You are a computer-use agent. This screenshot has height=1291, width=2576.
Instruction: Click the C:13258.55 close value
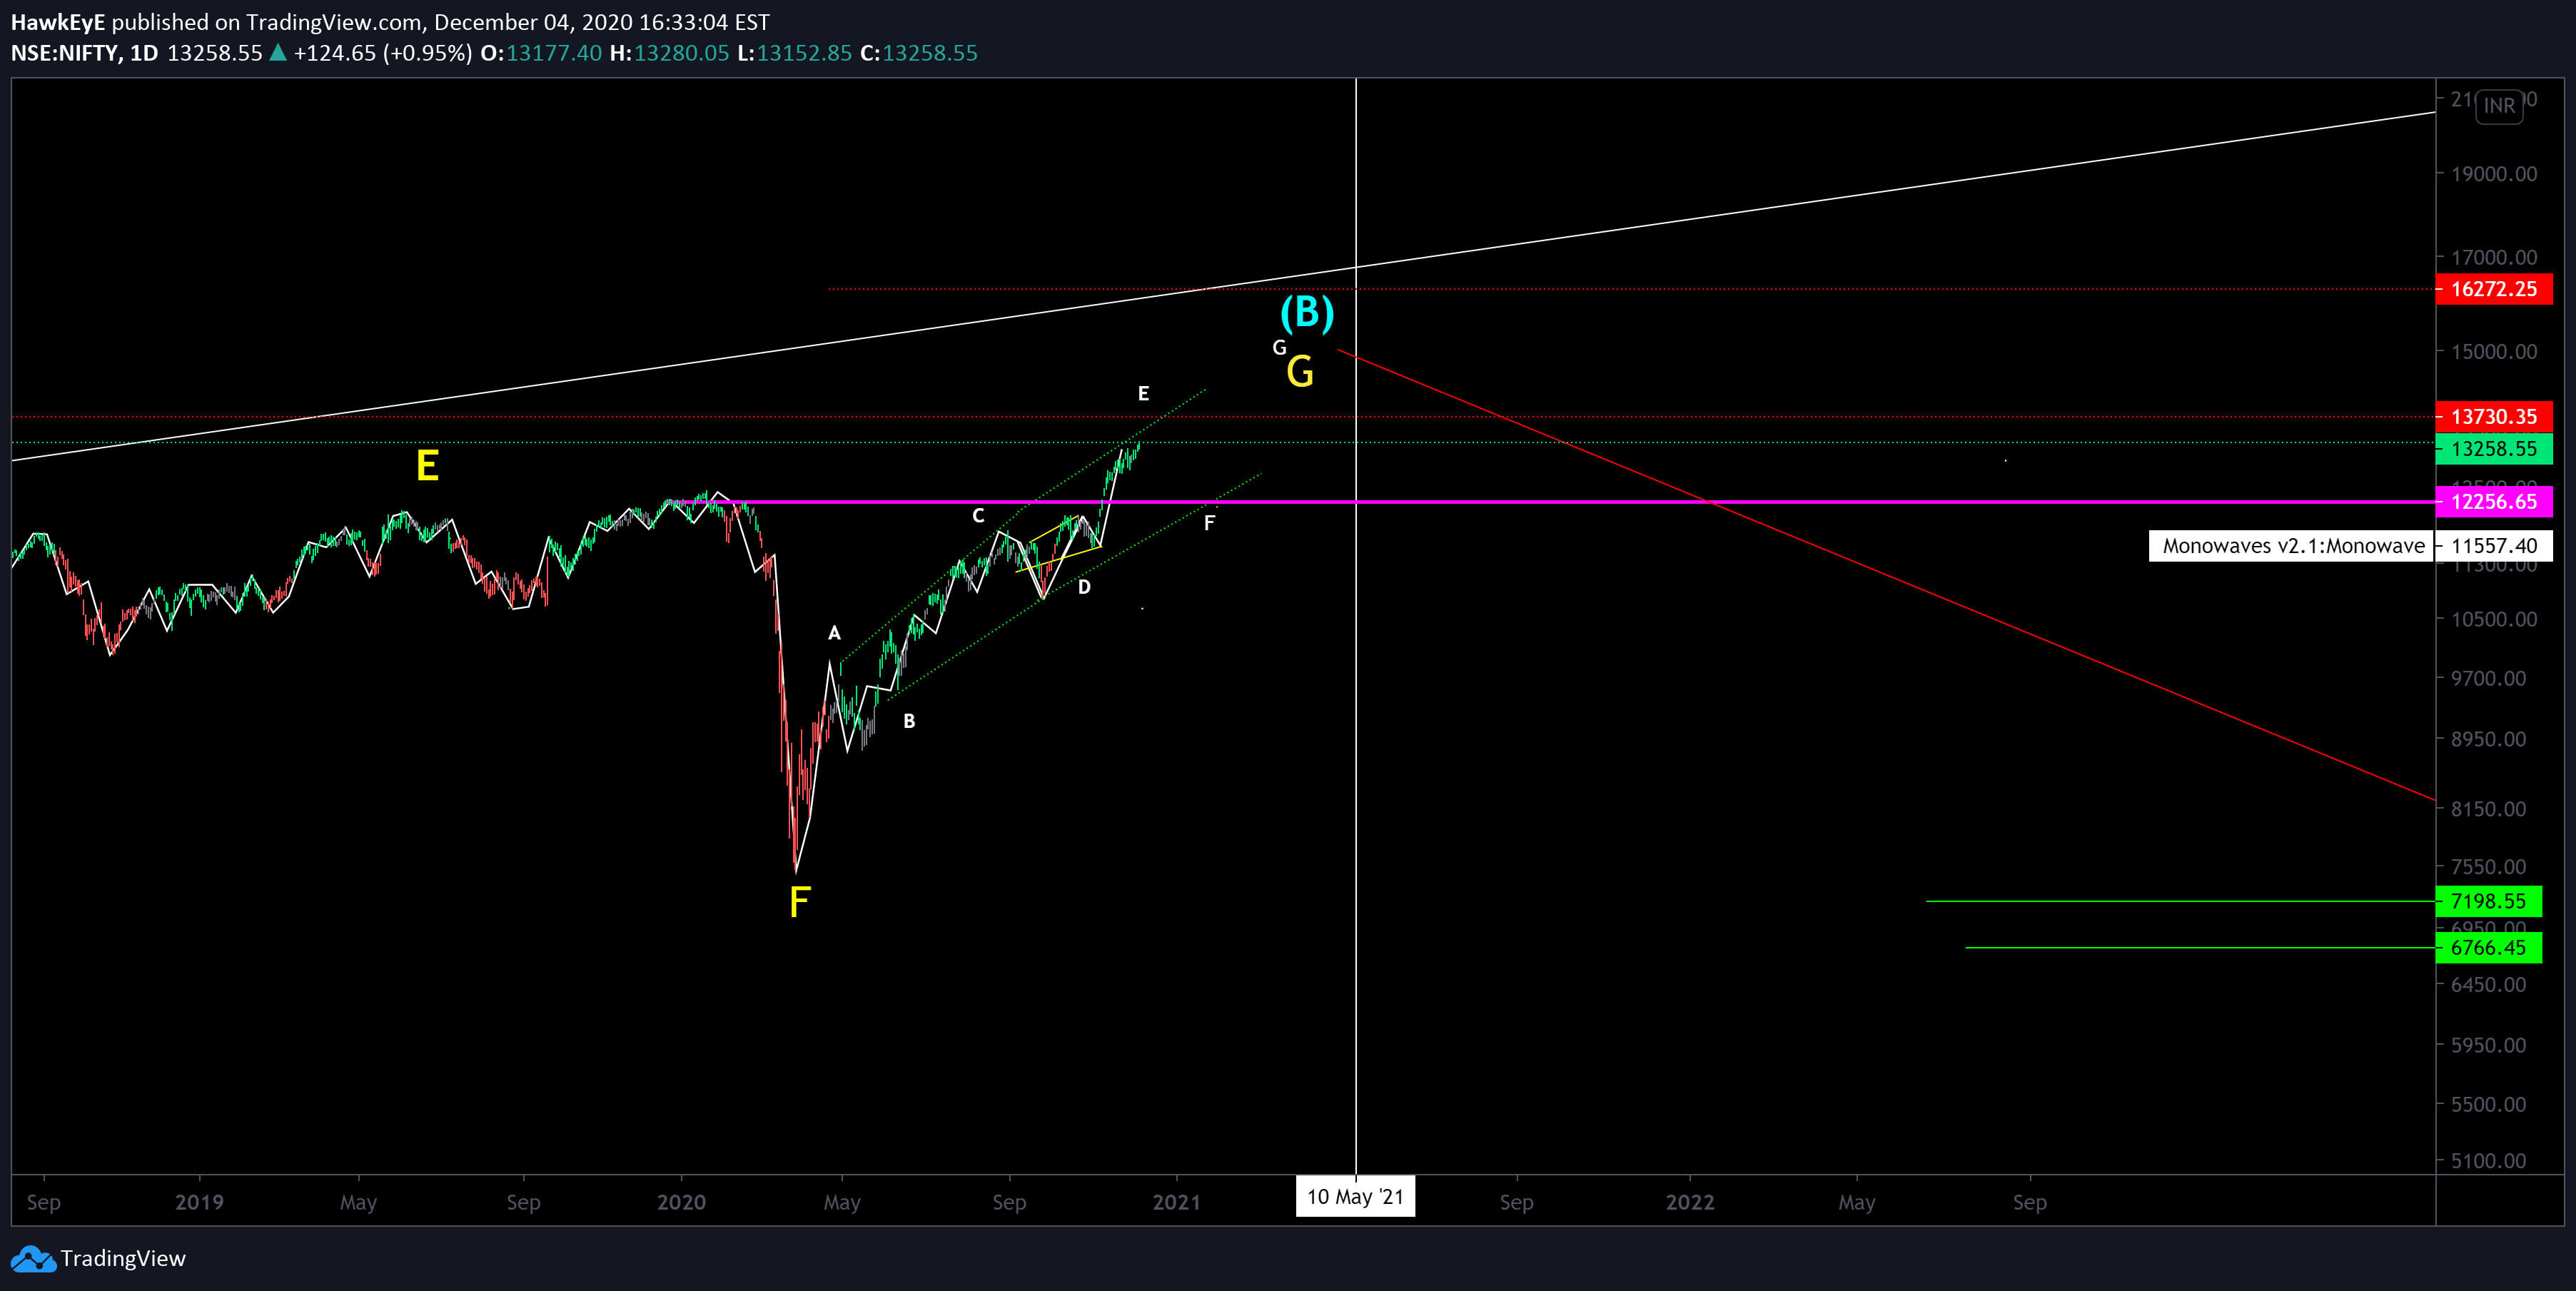919,53
